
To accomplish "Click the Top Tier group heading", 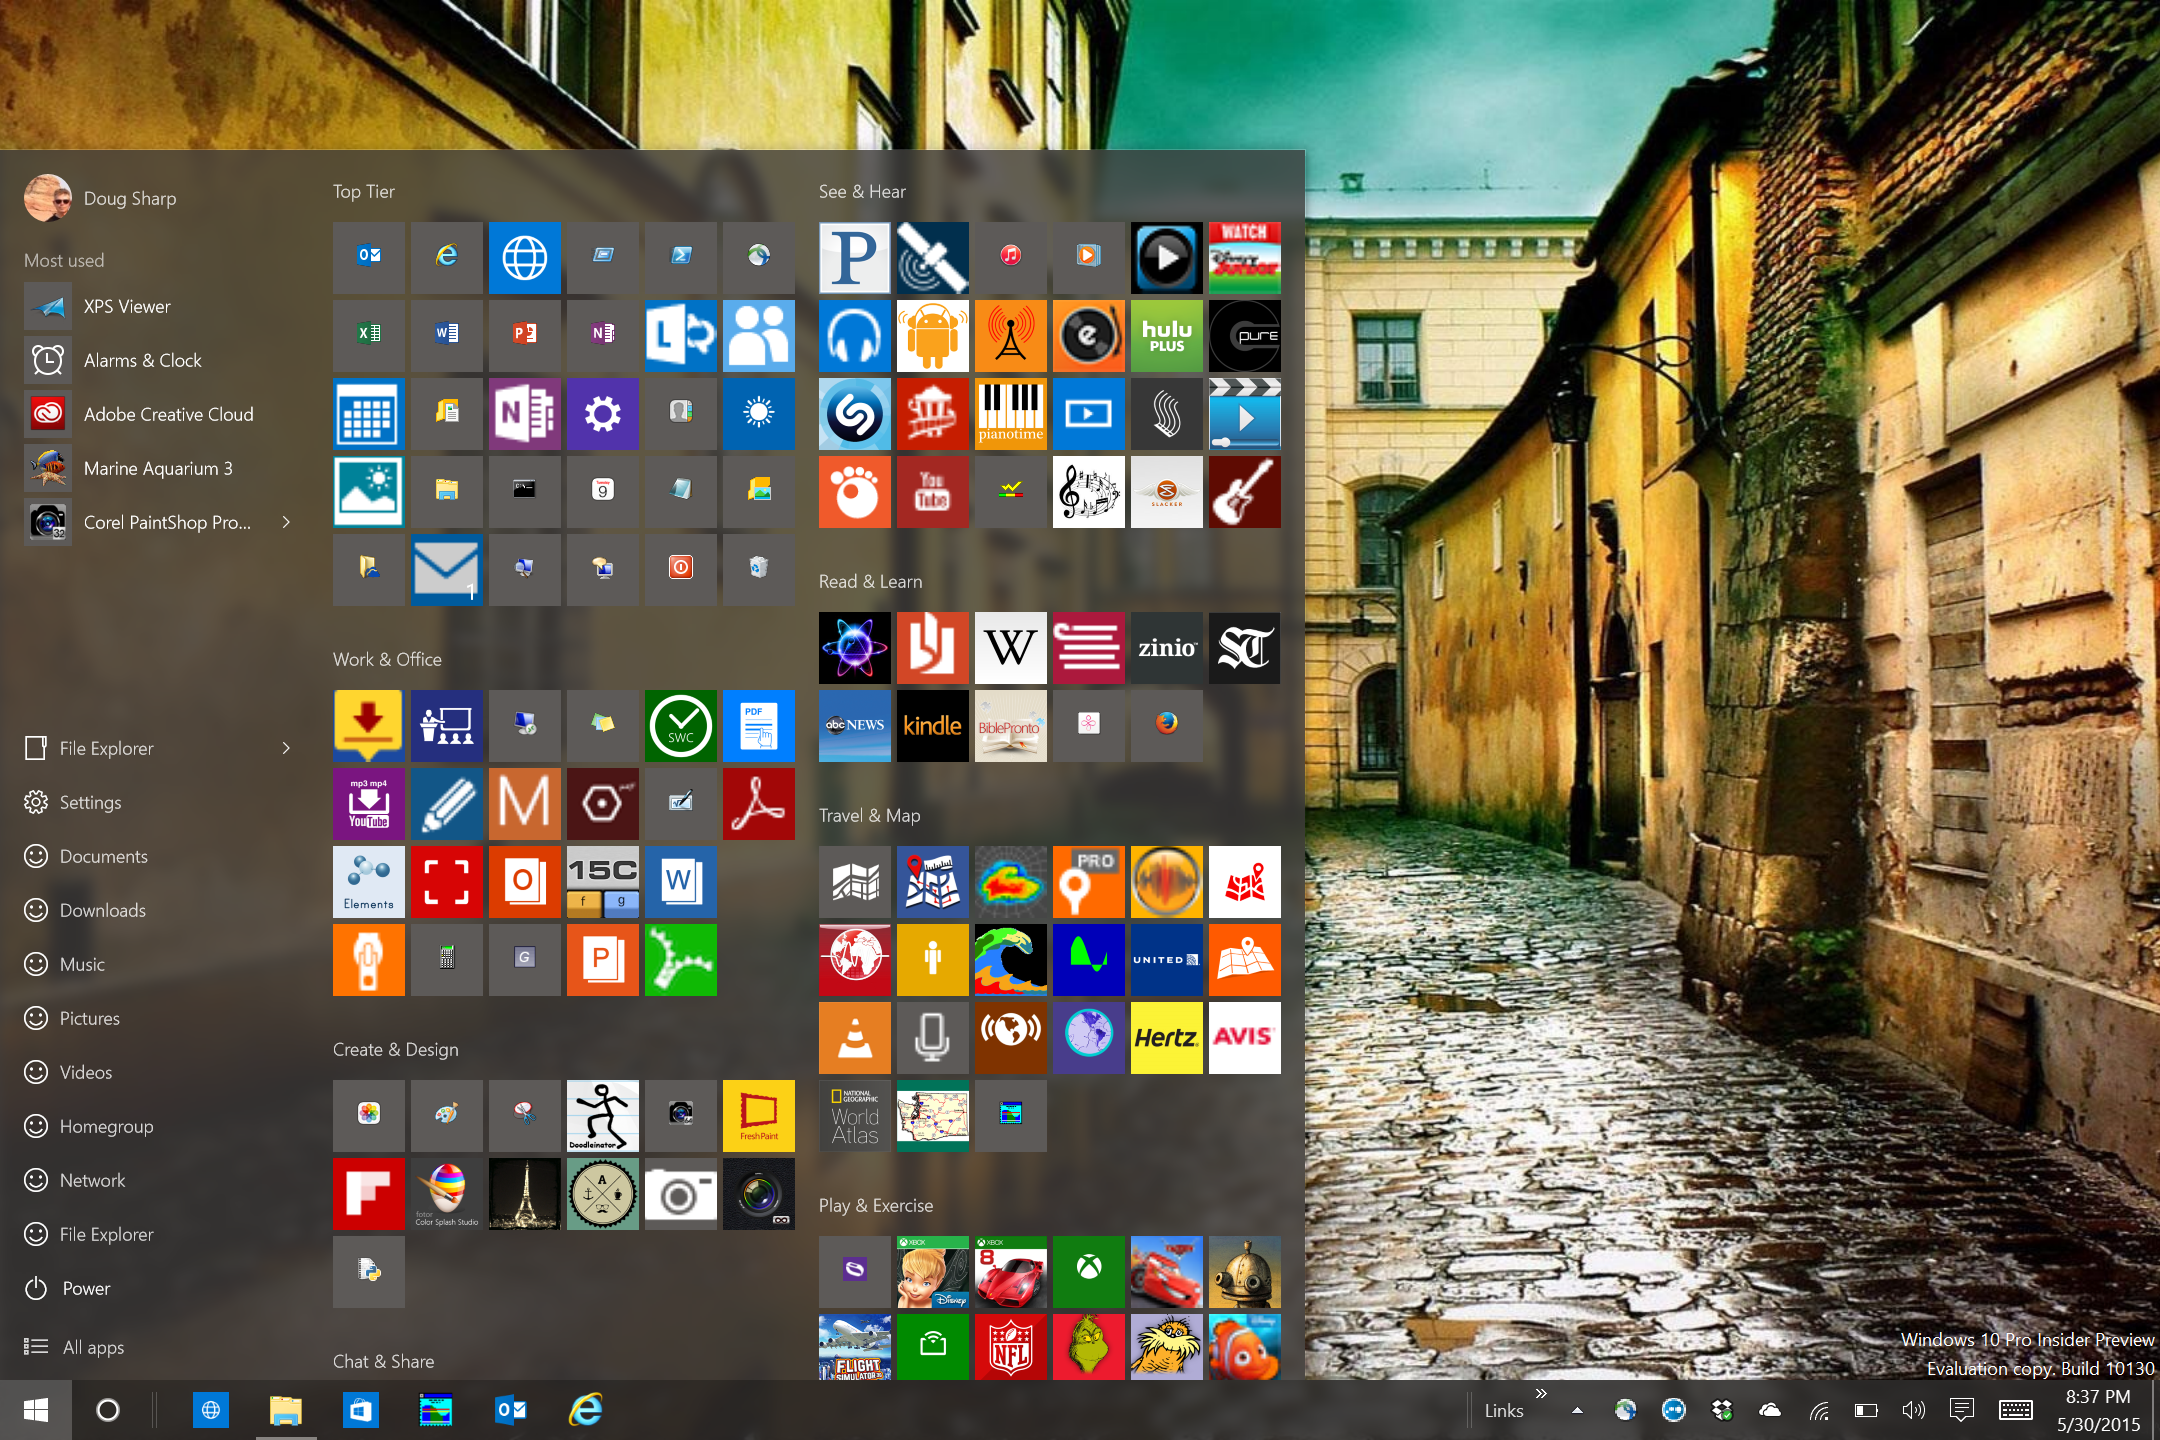I will point(364,191).
